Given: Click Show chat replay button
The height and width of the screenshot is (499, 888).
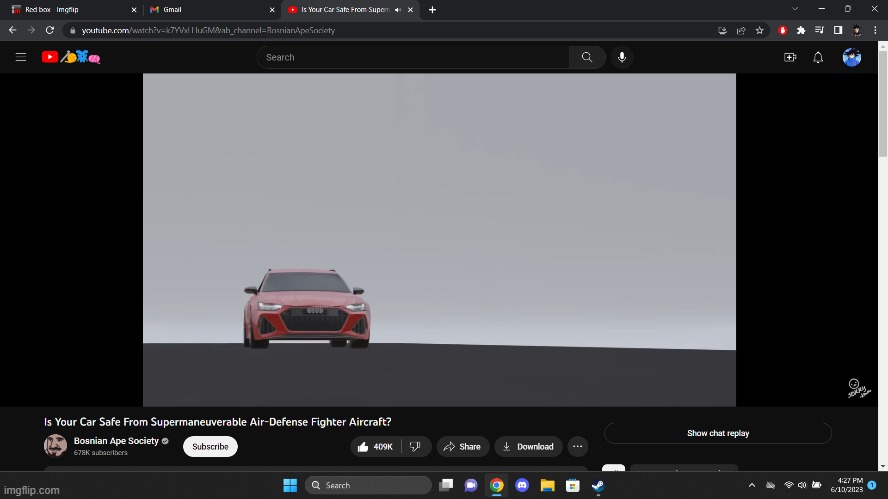Looking at the screenshot, I should tap(718, 433).
